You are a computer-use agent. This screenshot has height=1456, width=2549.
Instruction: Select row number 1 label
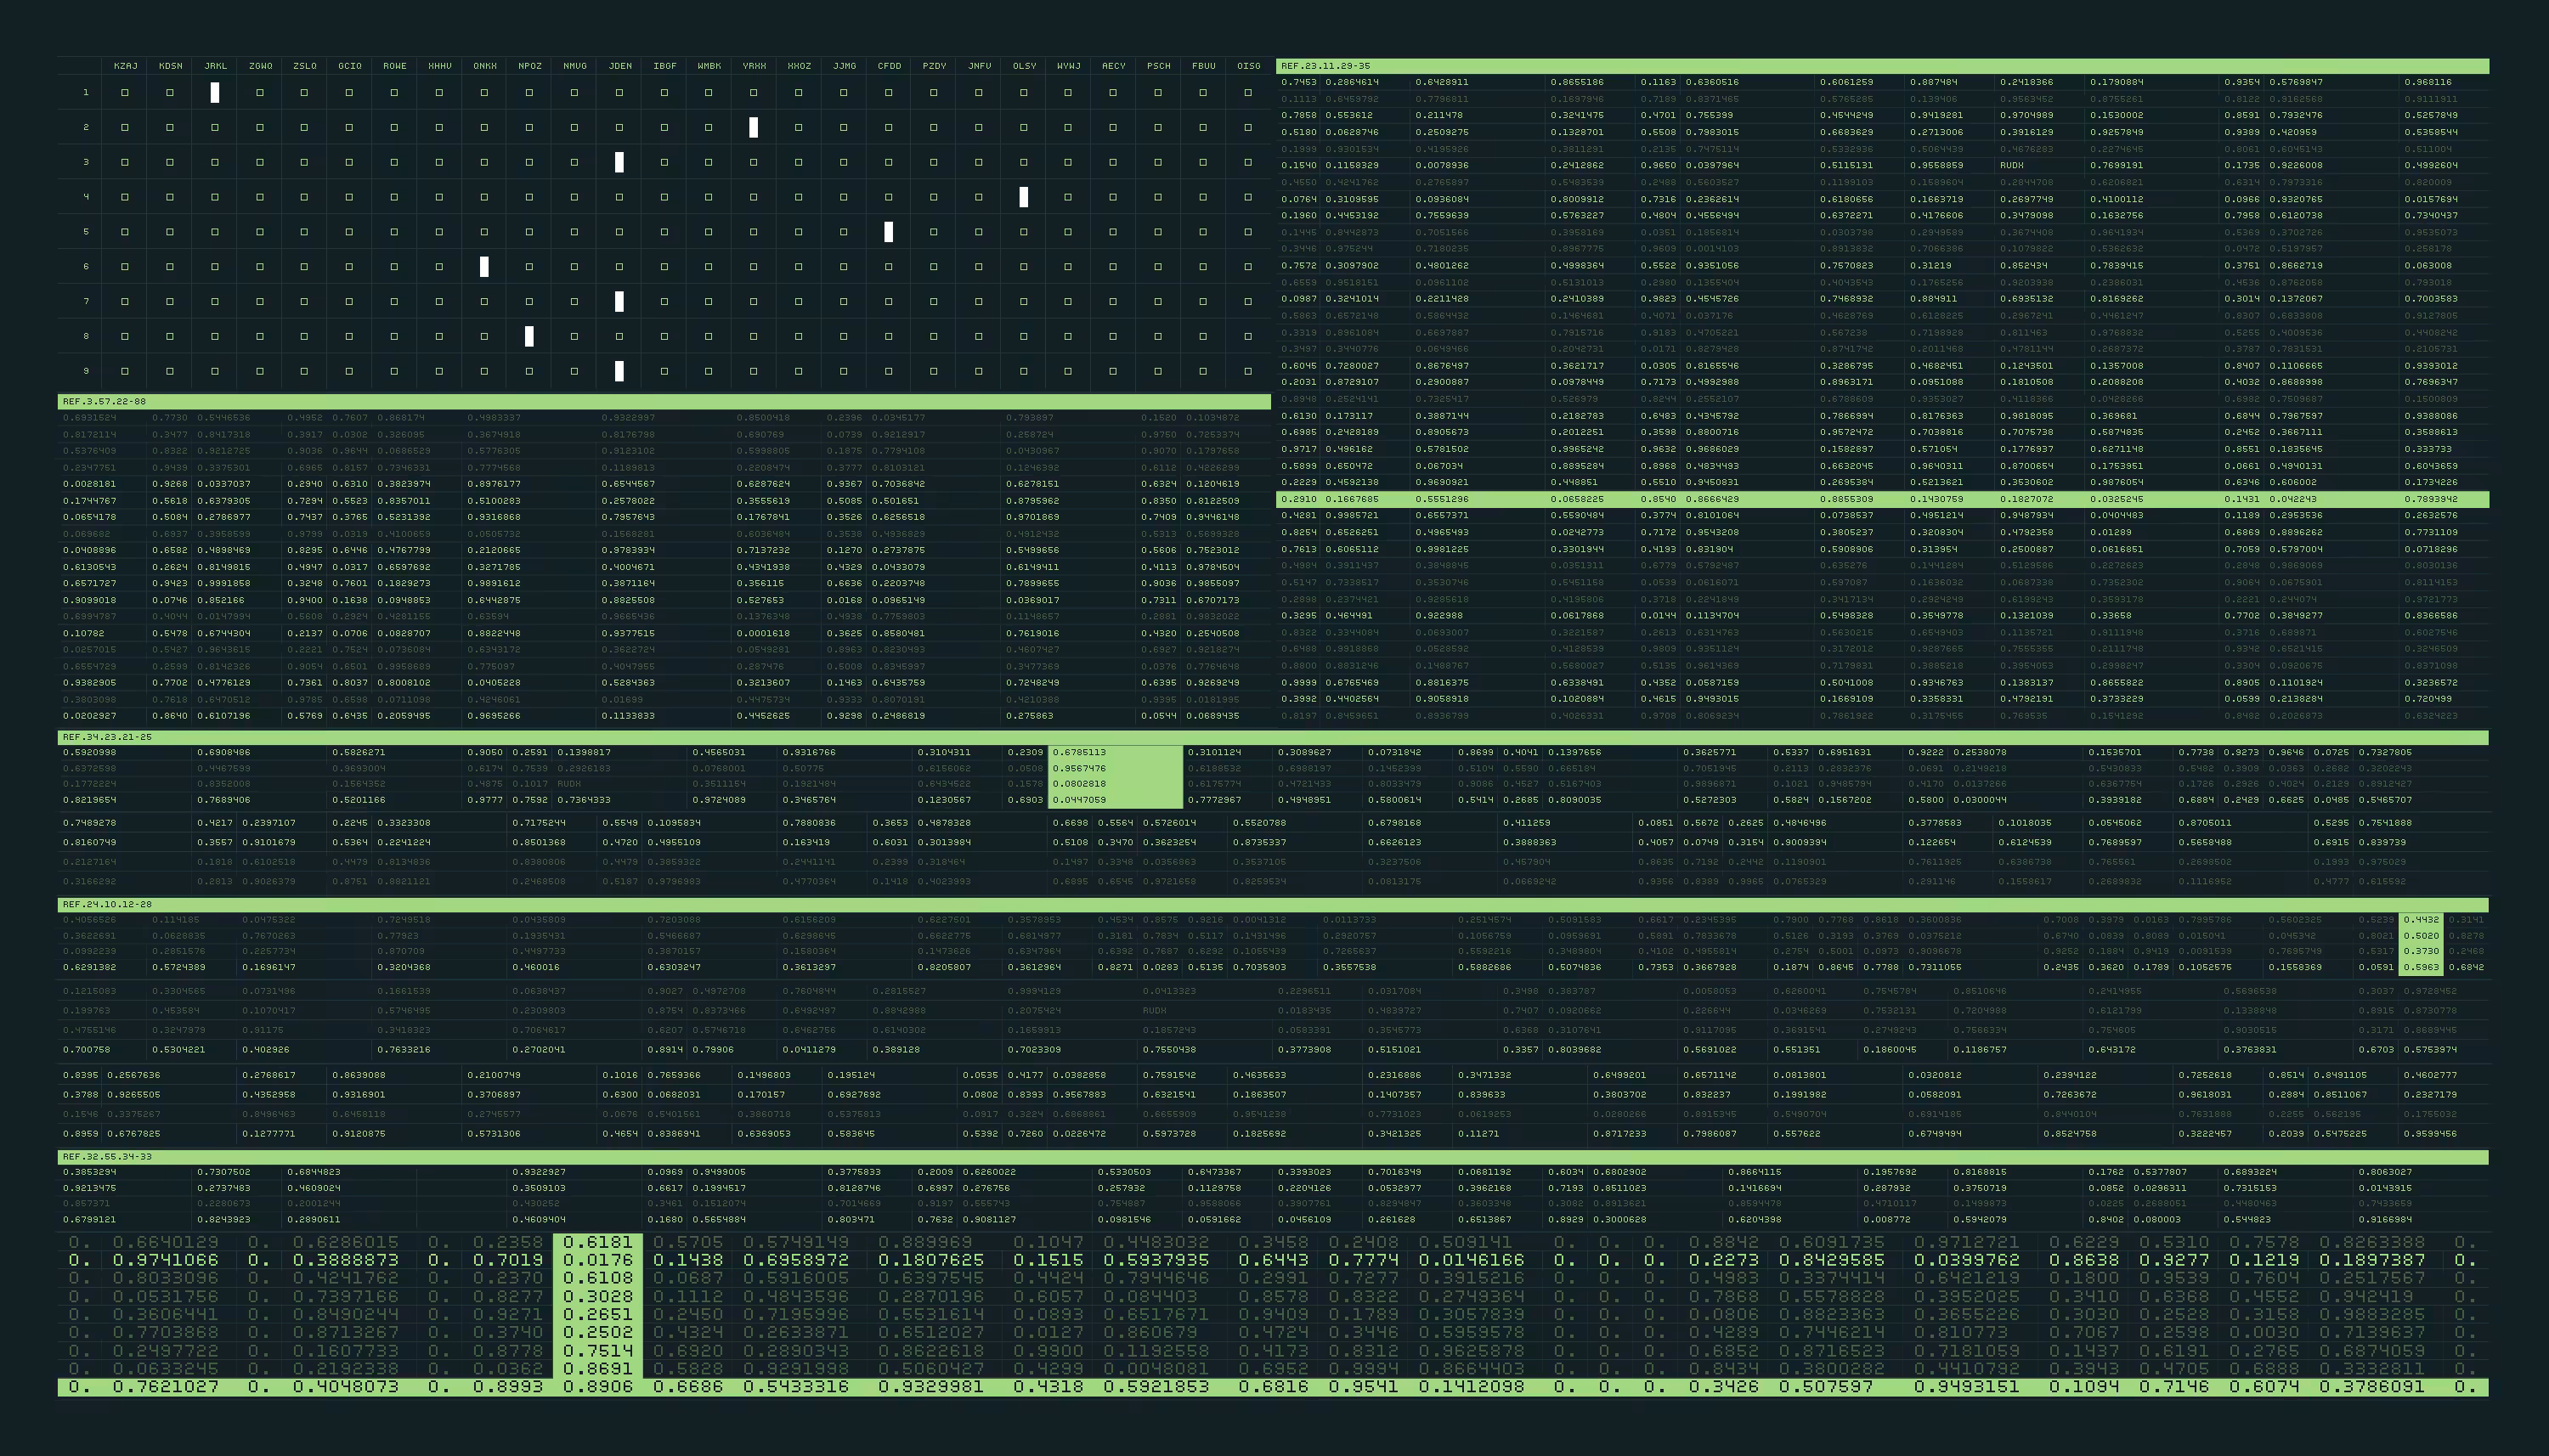86,93
